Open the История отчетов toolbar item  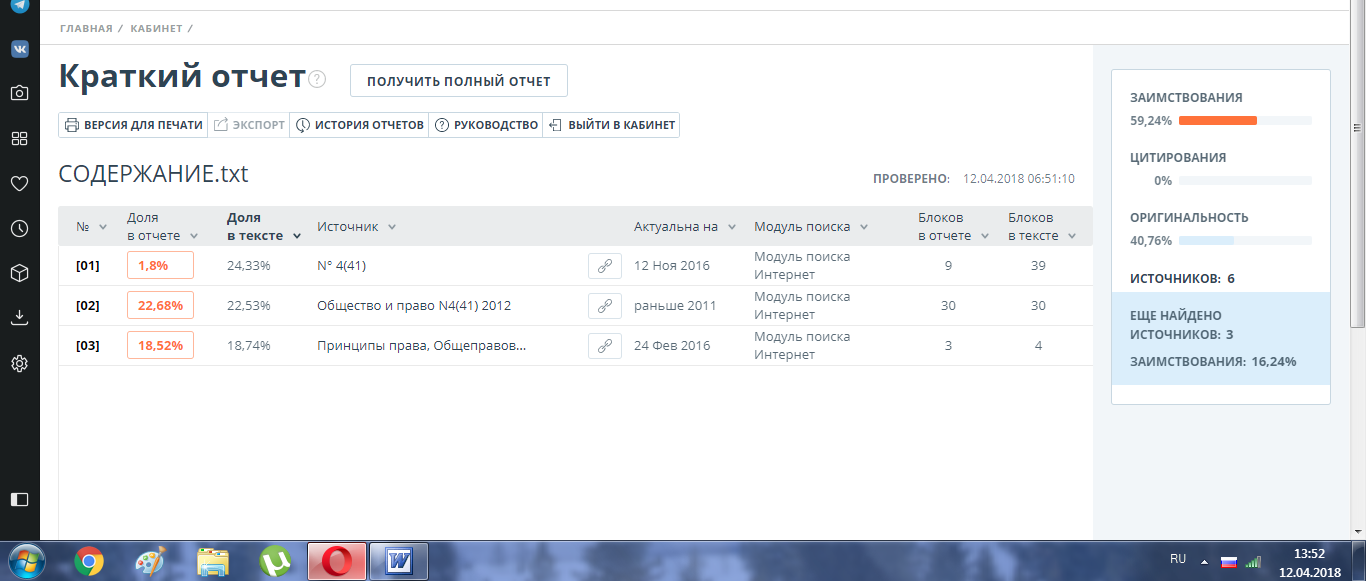359,125
